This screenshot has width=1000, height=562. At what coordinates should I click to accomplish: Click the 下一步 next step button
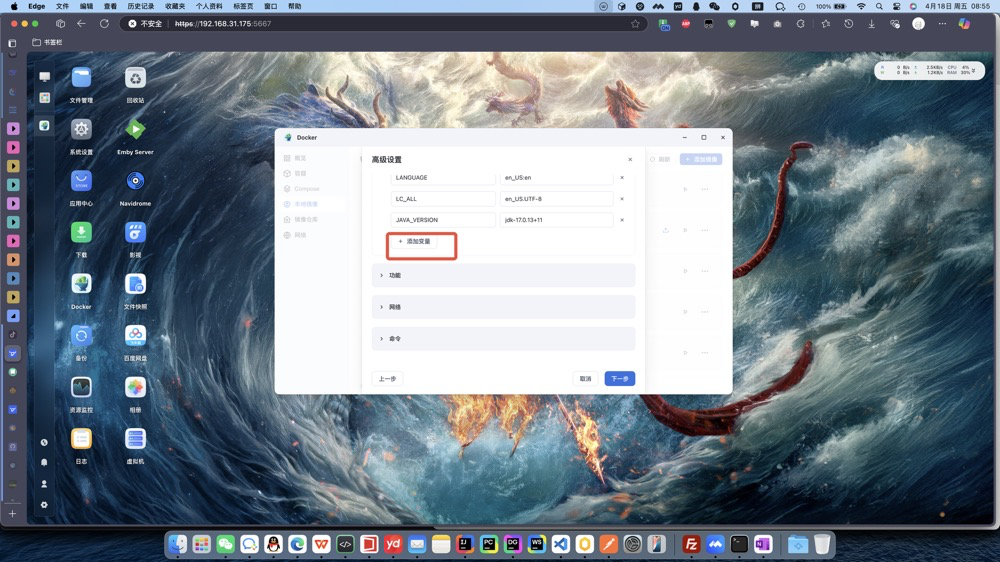(620, 379)
